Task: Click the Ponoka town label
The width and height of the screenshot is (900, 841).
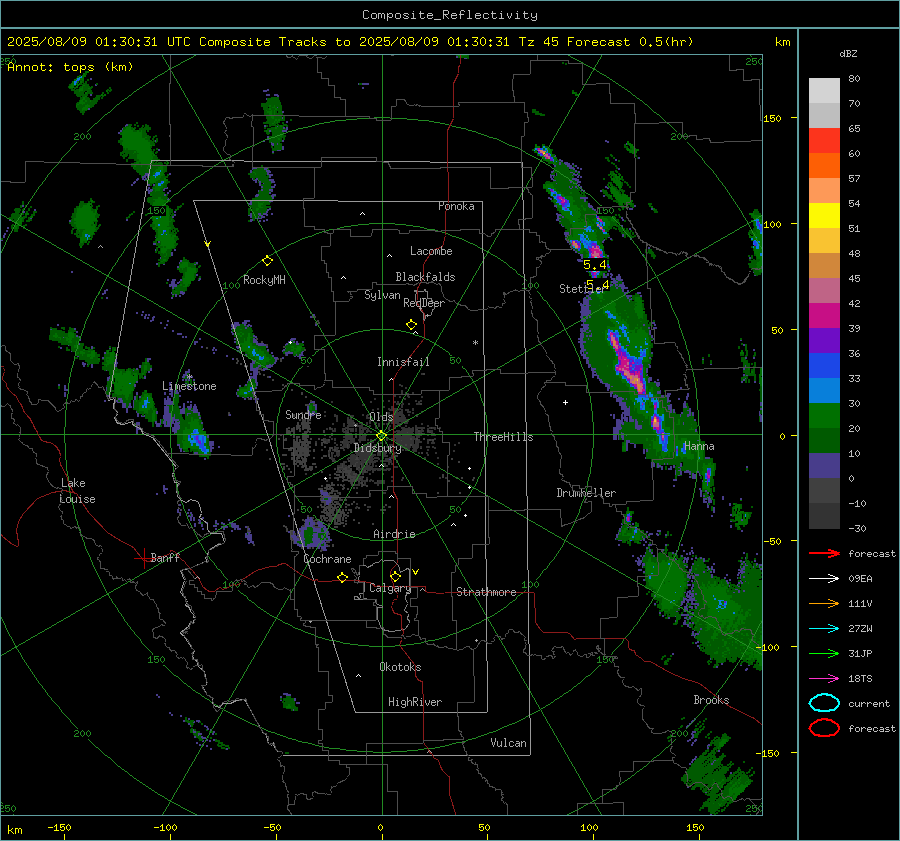Action: click(x=456, y=206)
